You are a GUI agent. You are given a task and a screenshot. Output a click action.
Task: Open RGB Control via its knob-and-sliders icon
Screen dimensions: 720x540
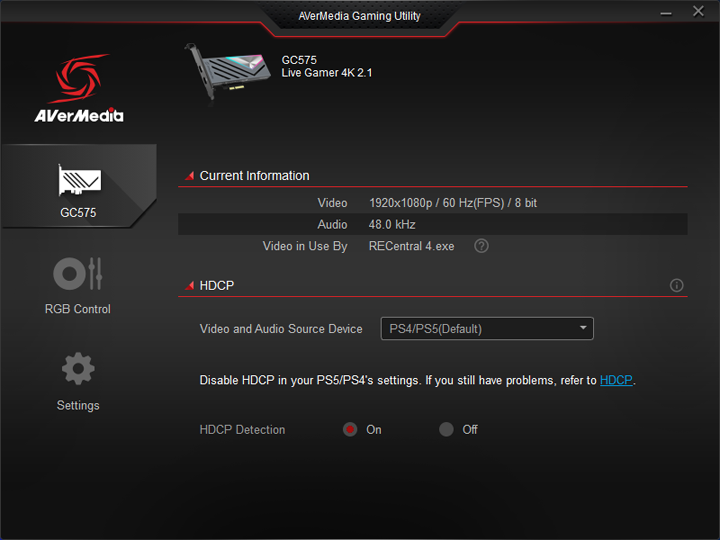(78, 273)
